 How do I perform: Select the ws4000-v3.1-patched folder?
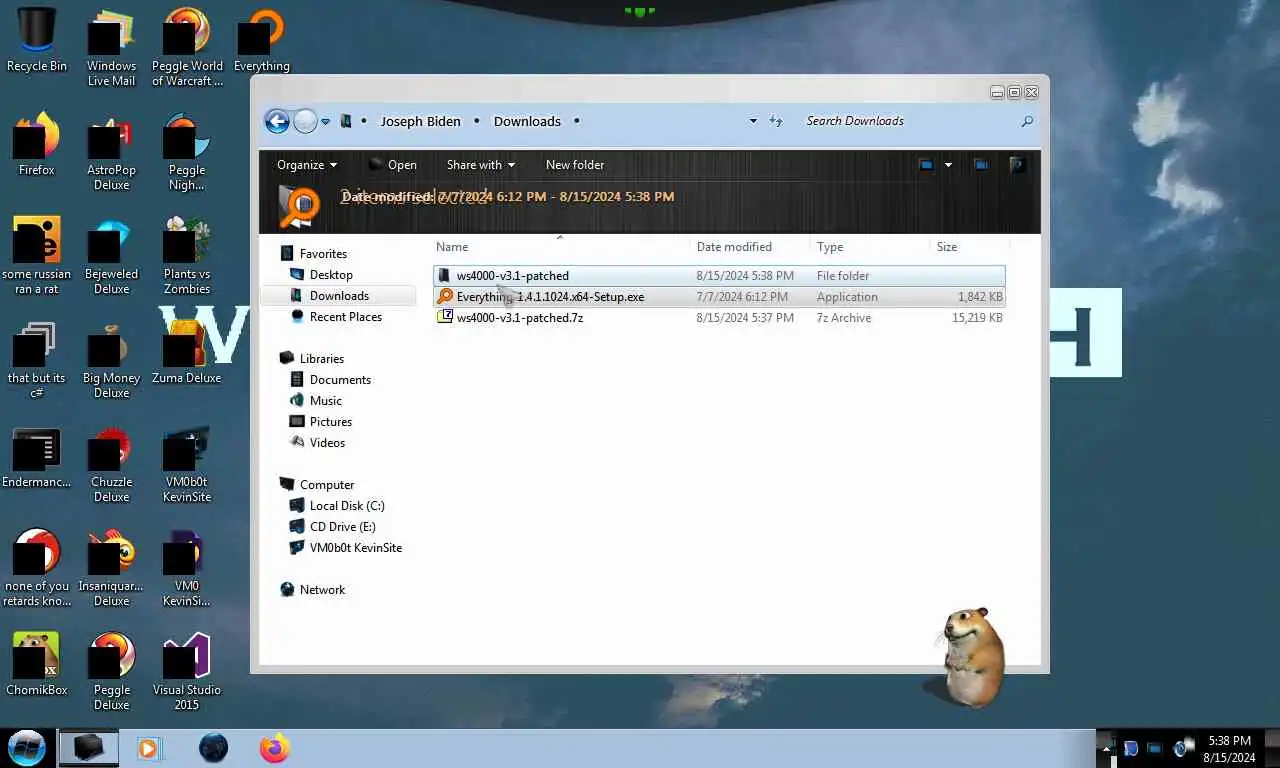tap(719, 276)
